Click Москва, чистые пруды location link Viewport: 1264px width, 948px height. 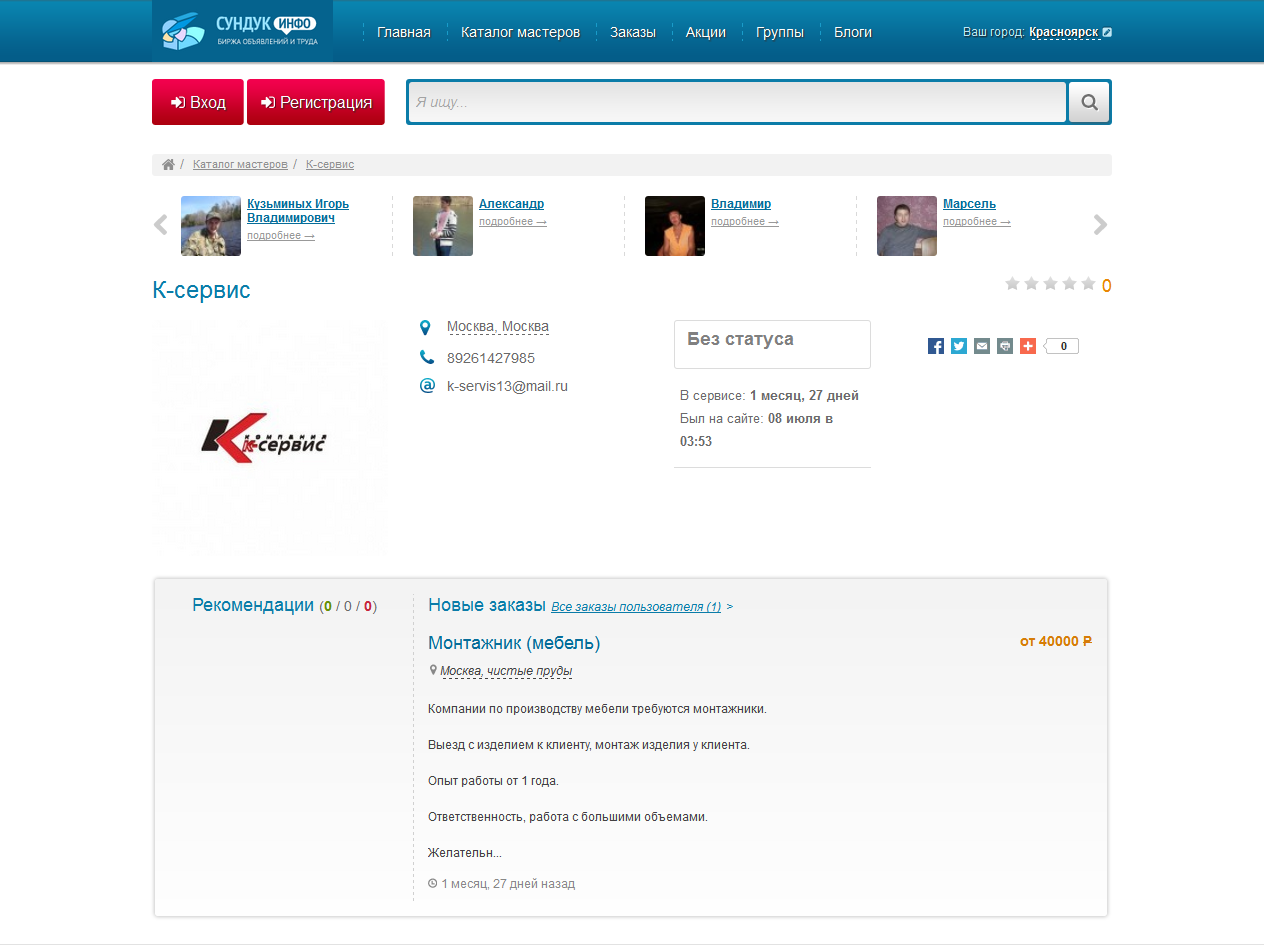point(506,671)
